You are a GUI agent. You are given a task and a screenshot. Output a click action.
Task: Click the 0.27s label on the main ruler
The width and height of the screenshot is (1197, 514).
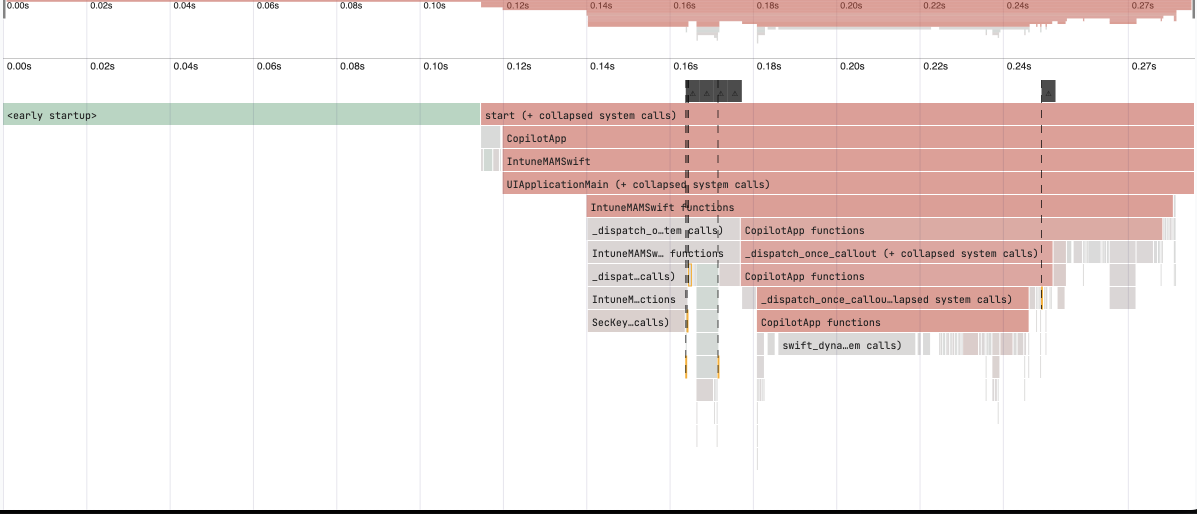(x=1144, y=66)
